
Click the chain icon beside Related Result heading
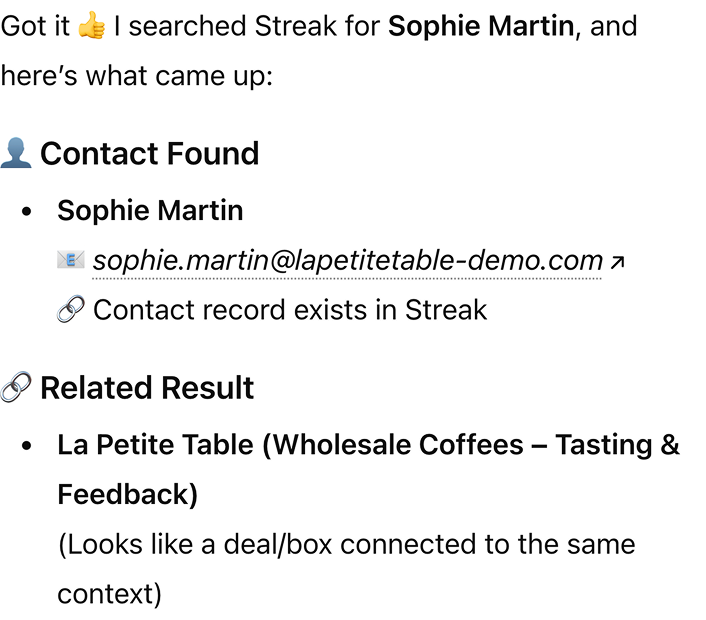pos(16,387)
